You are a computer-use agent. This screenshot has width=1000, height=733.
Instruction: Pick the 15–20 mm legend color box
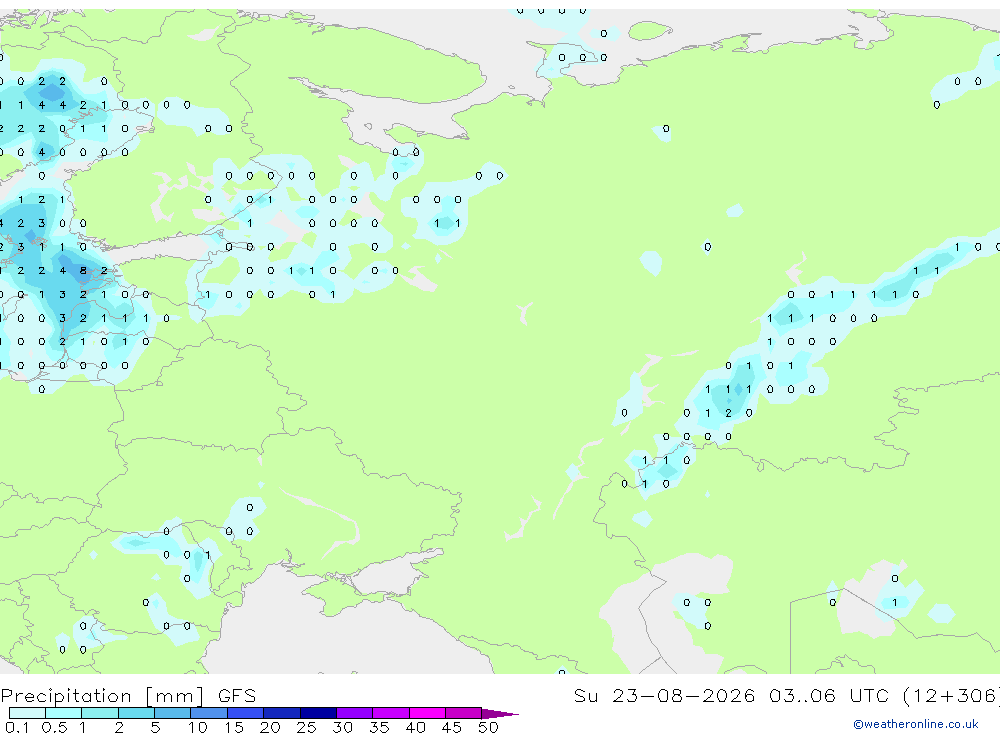[x=246, y=713]
